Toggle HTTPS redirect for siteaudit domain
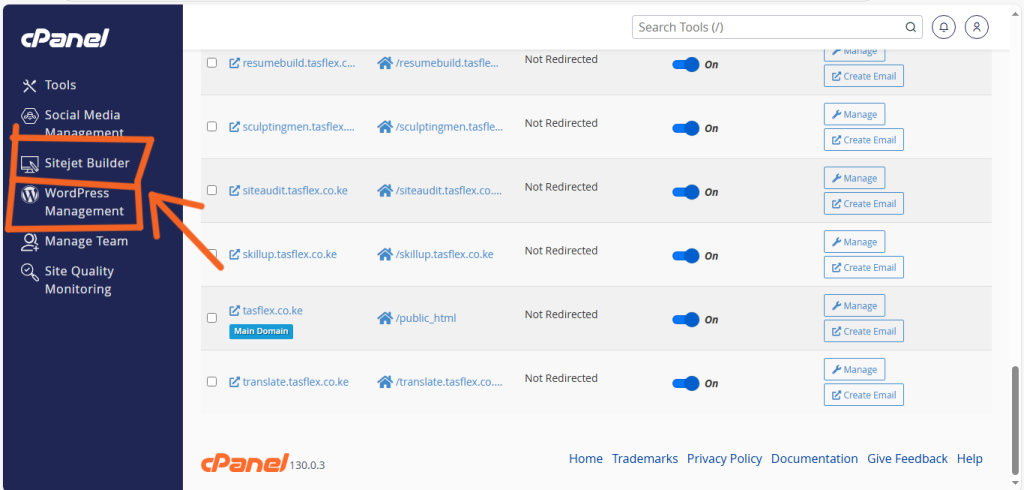This screenshot has width=1024, height=490. 686,192
